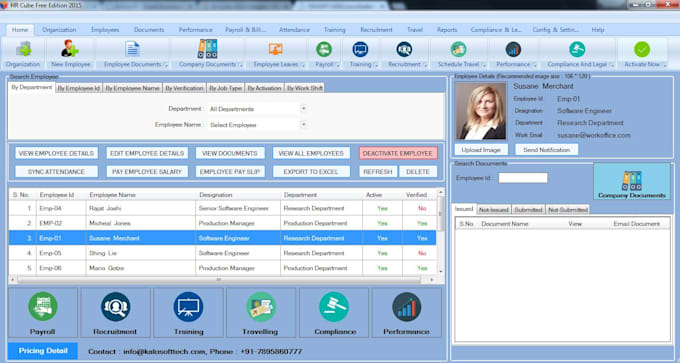Click the Employee Id search field

coord(523,178)
